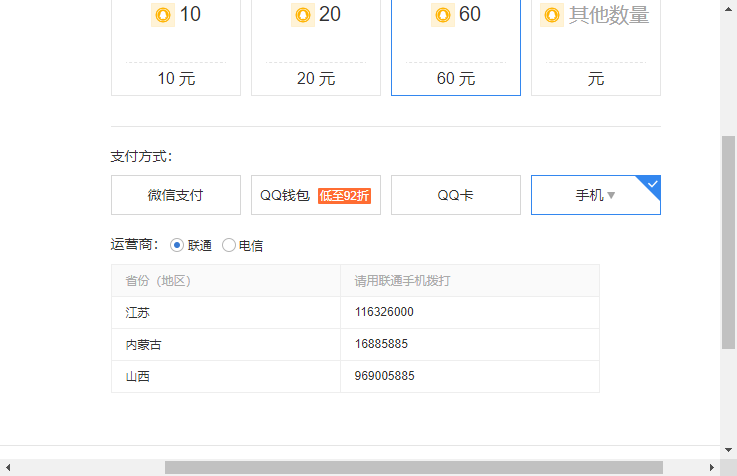Viewport: 737px width, 476px height.
Task: Click the horizontal scrollbar thumb
Action: pos(414,468)
